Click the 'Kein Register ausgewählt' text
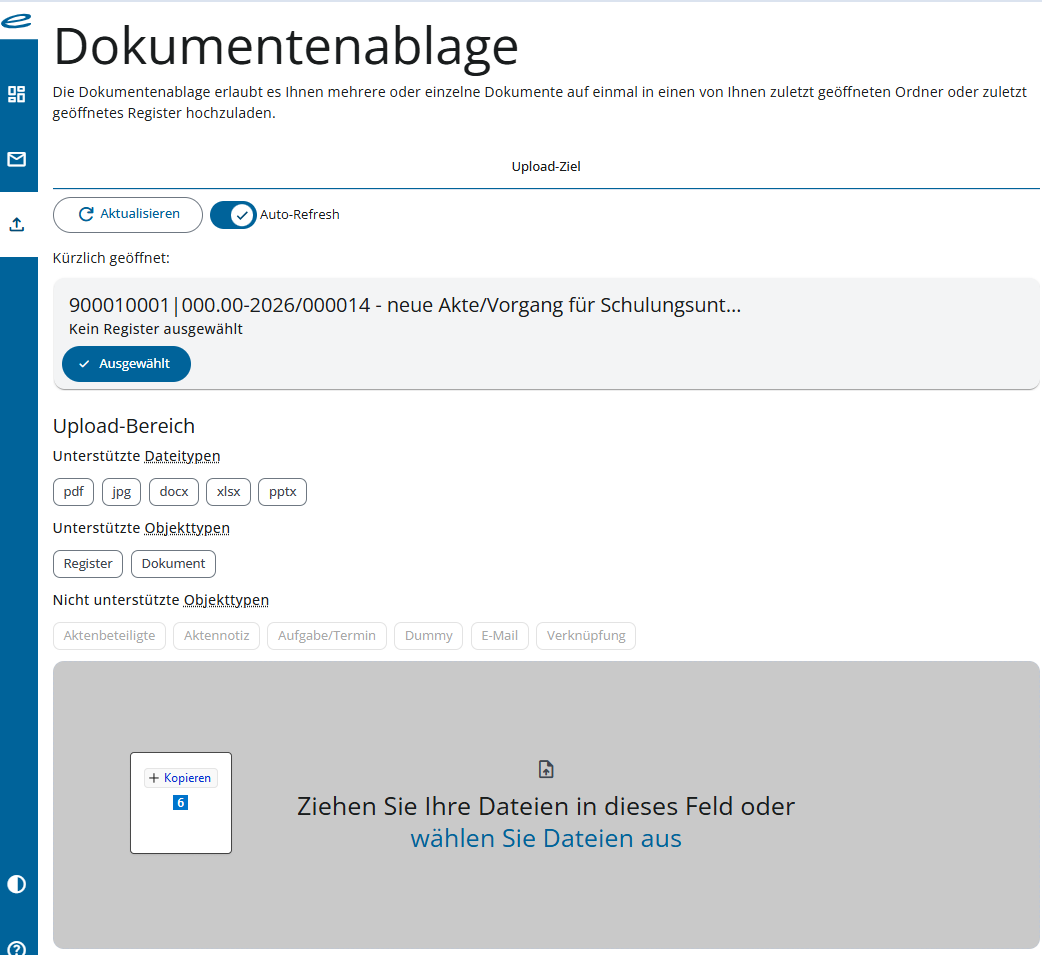 click(x=156, y=329)
